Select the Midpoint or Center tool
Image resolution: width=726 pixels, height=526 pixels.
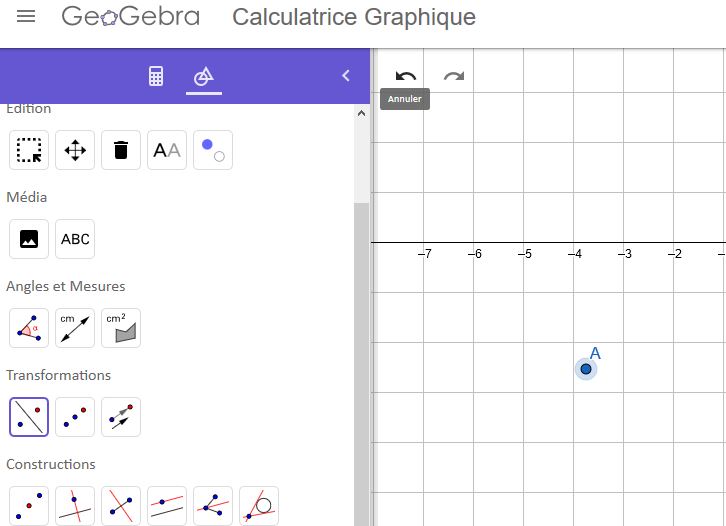[x=29, y=506]
